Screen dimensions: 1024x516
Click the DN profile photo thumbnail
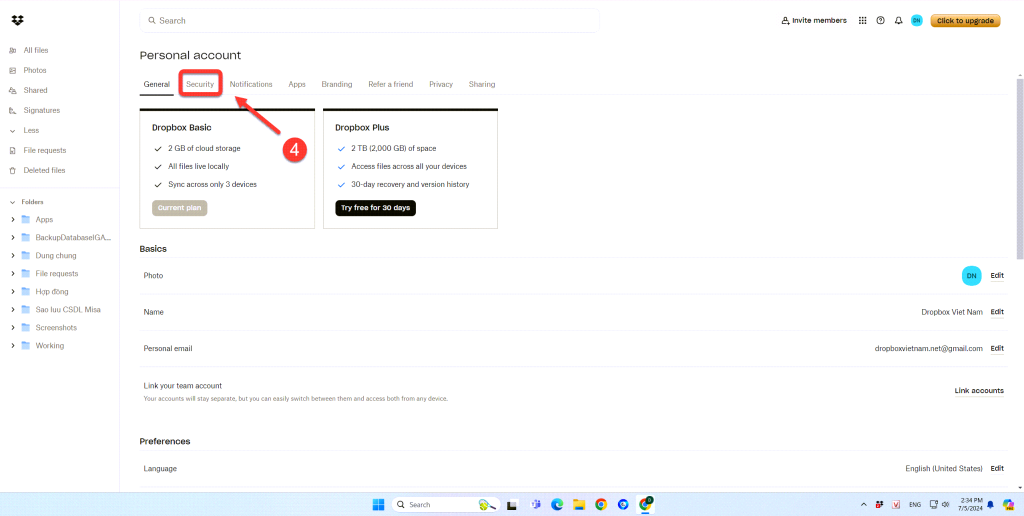(x=972, y=276)
